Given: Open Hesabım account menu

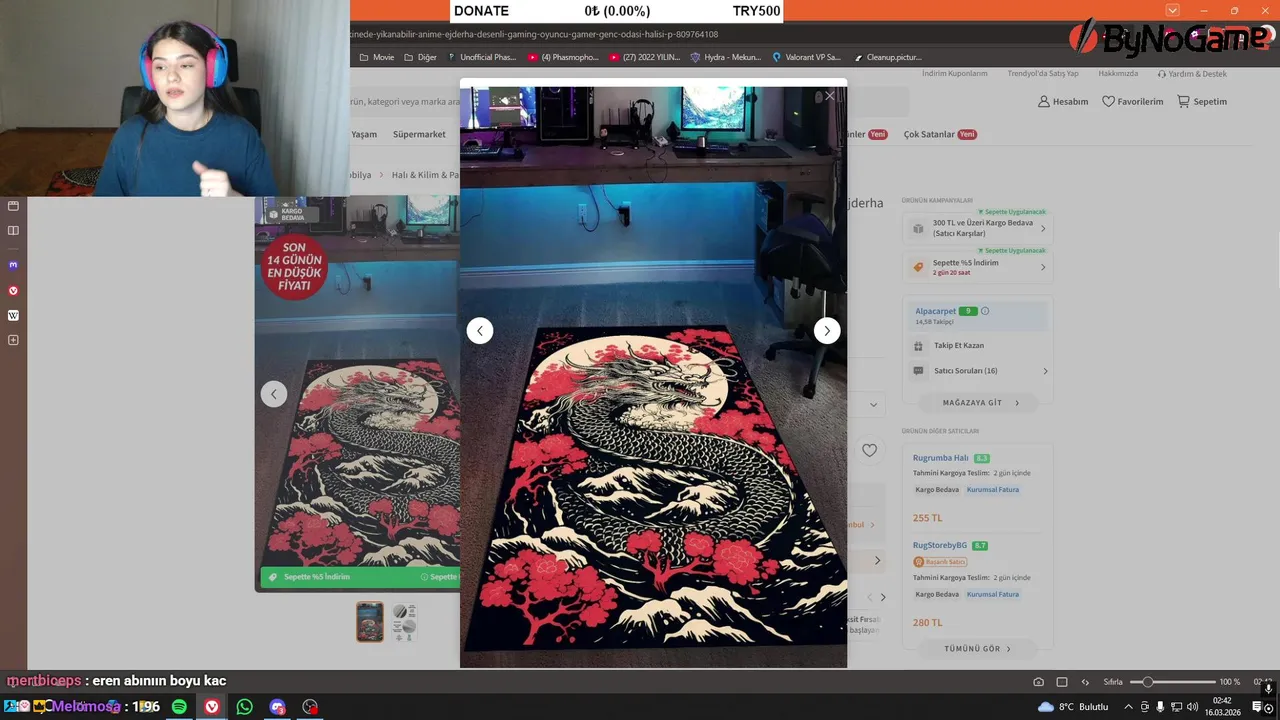Looking at the screenshot, I should [1063, 101].
